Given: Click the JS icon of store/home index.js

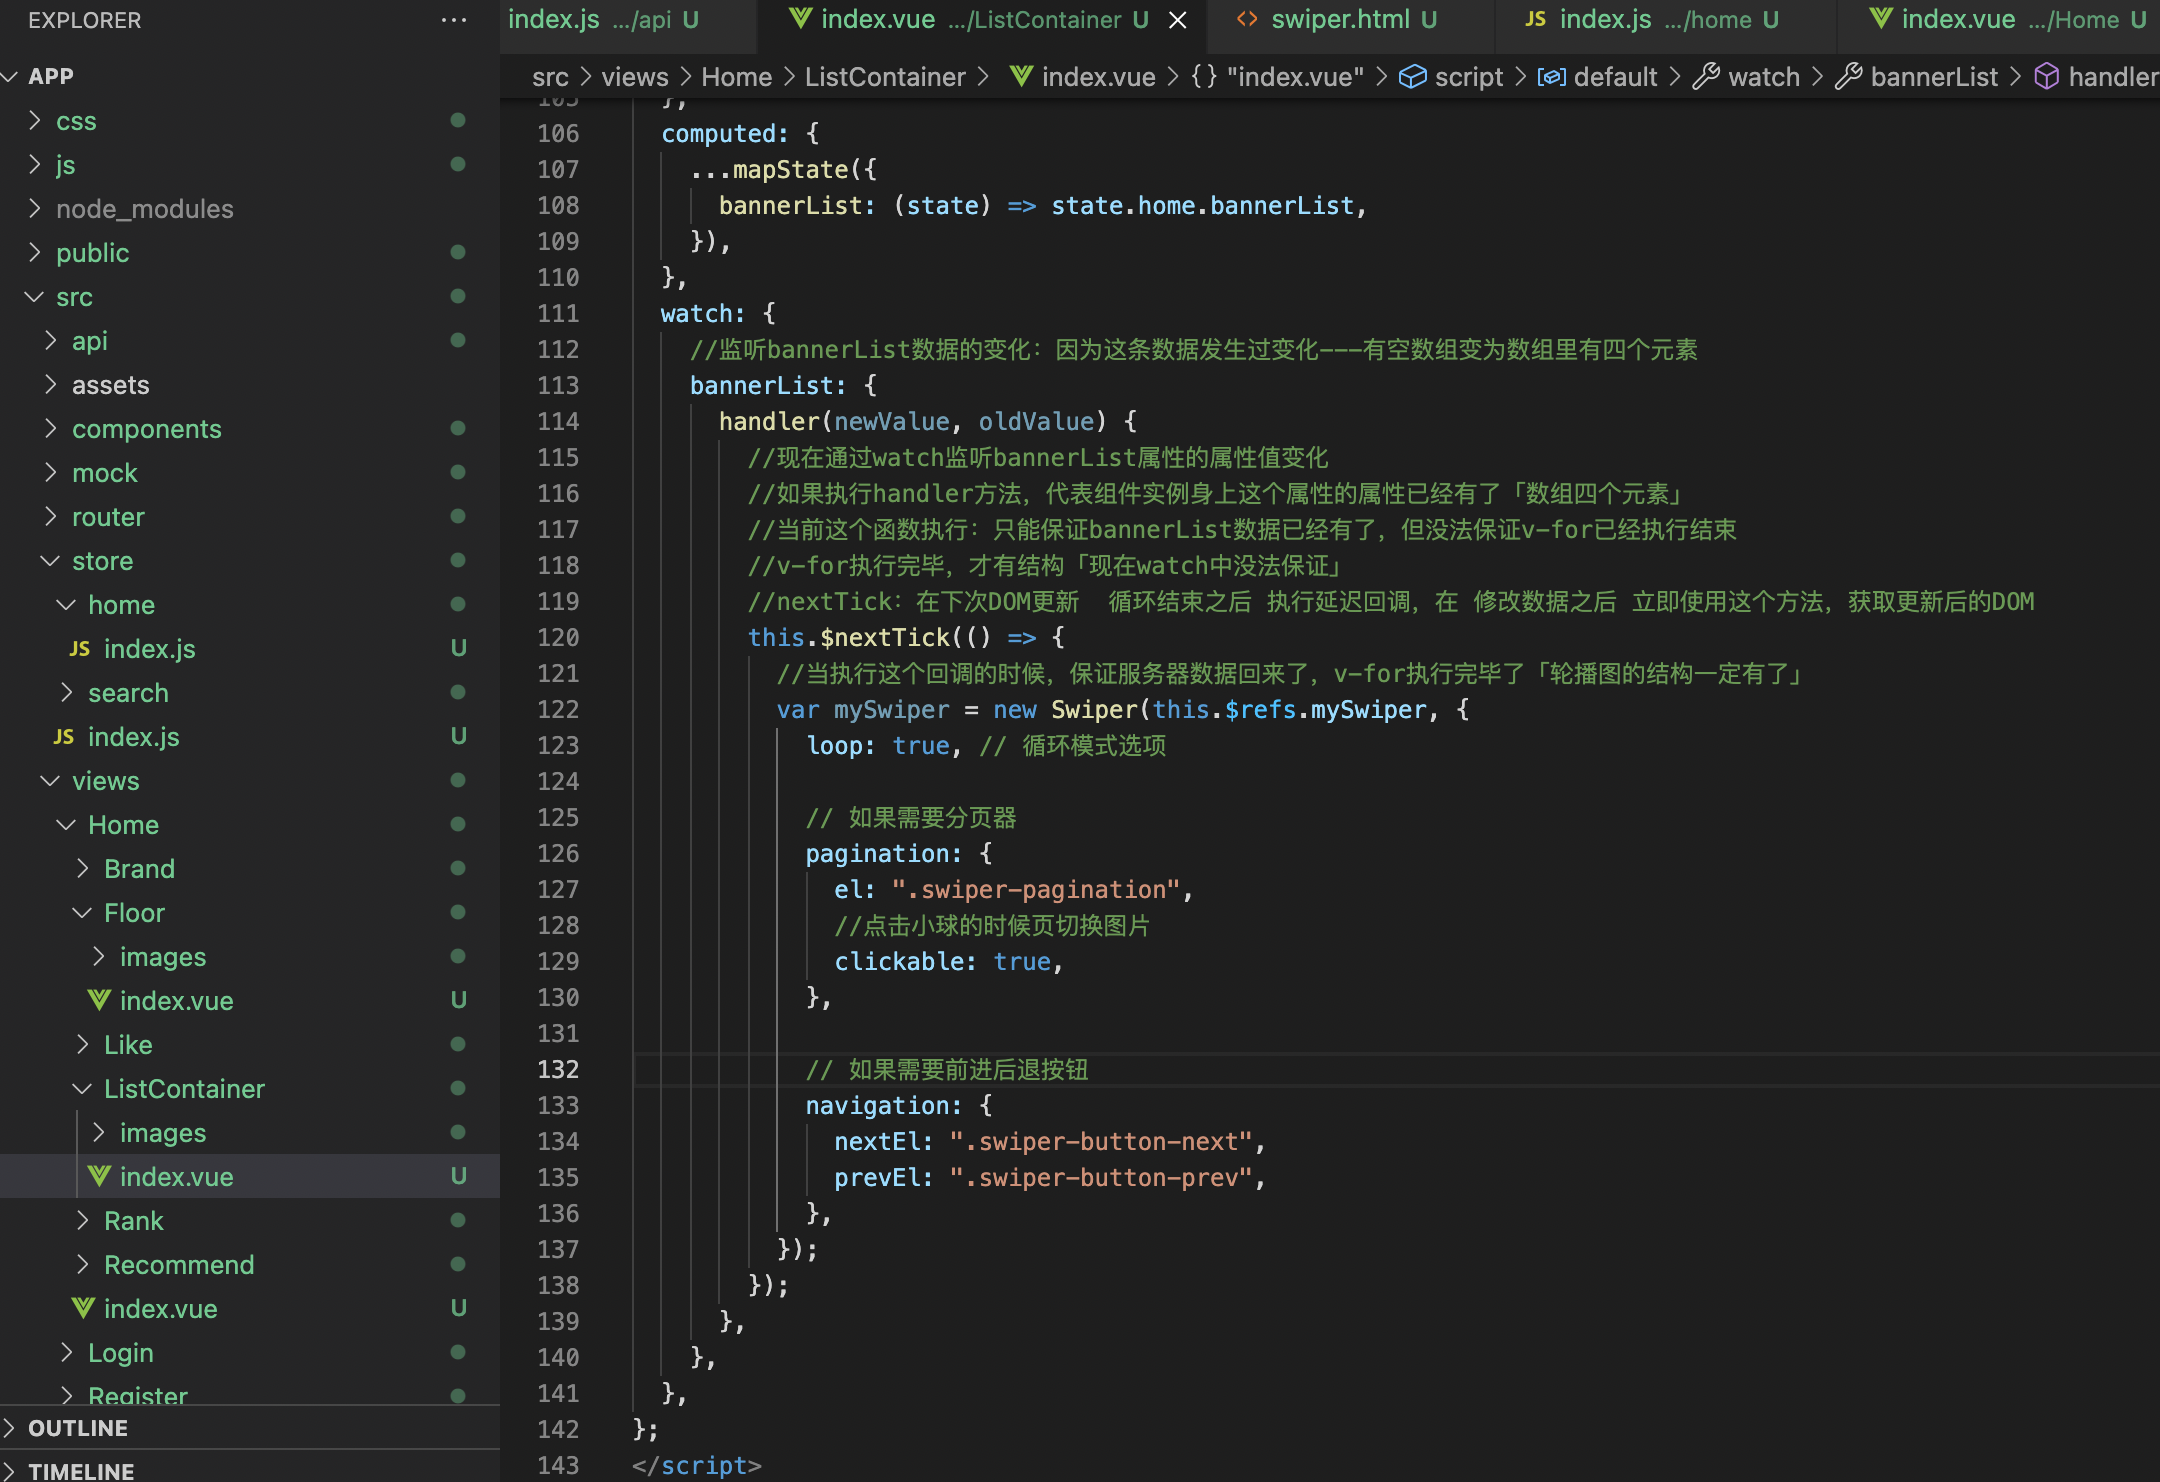Looking at the screenshot, I should (x=80, y=649).
